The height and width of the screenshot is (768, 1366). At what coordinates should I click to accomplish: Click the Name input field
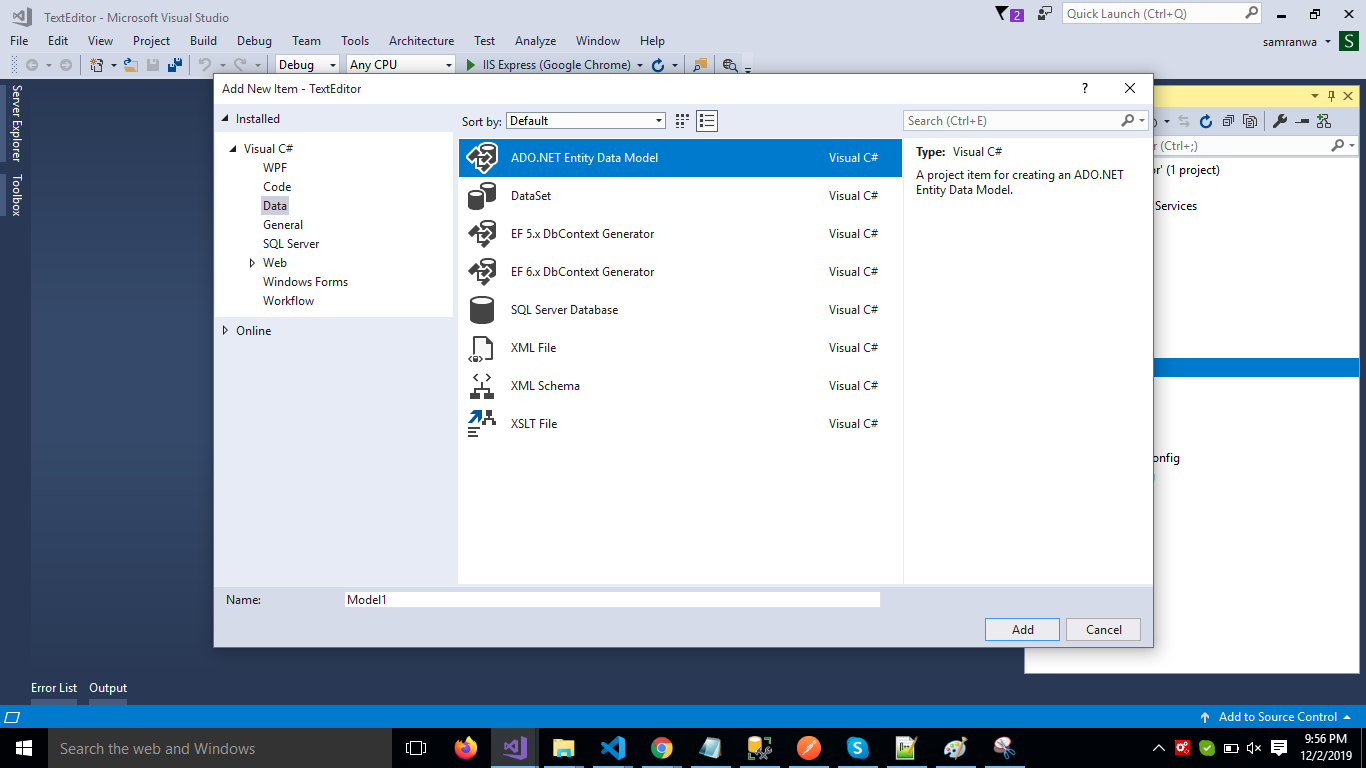coord(612,600)
